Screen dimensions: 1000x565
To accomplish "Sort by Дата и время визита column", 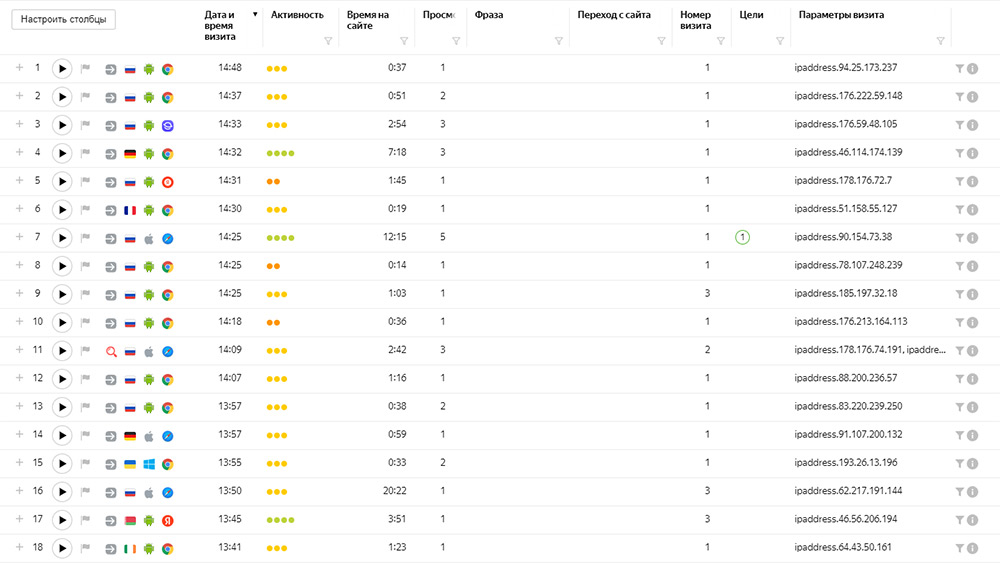I will coord(220,26).
